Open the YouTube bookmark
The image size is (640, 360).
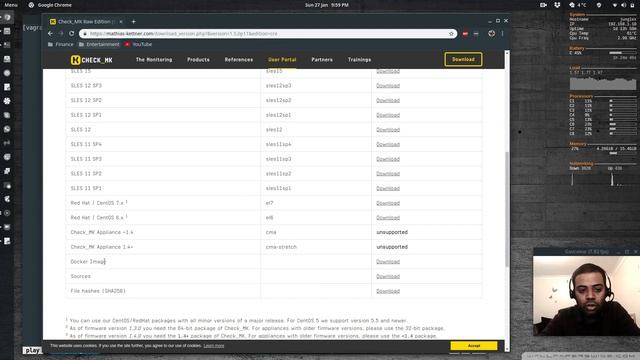pos(138,44)
